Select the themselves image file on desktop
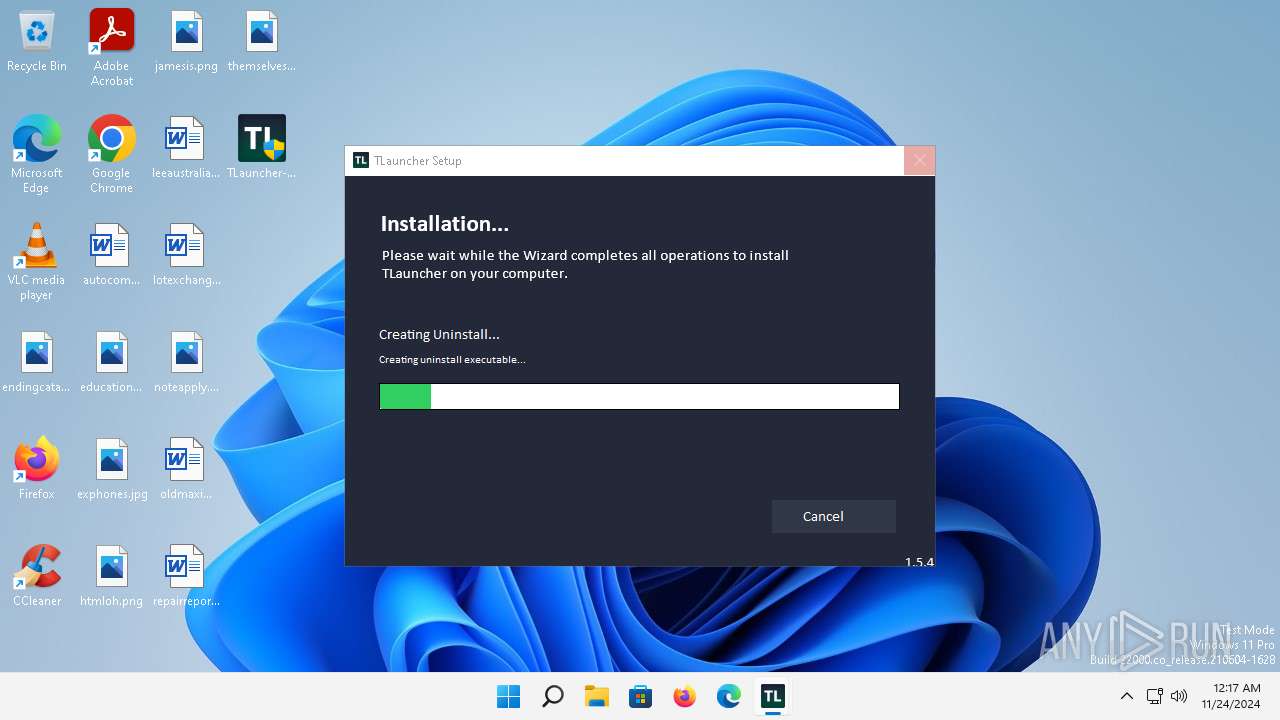Image resolution: width=1280 pixels, height=720 pixels. click(262, 42)
